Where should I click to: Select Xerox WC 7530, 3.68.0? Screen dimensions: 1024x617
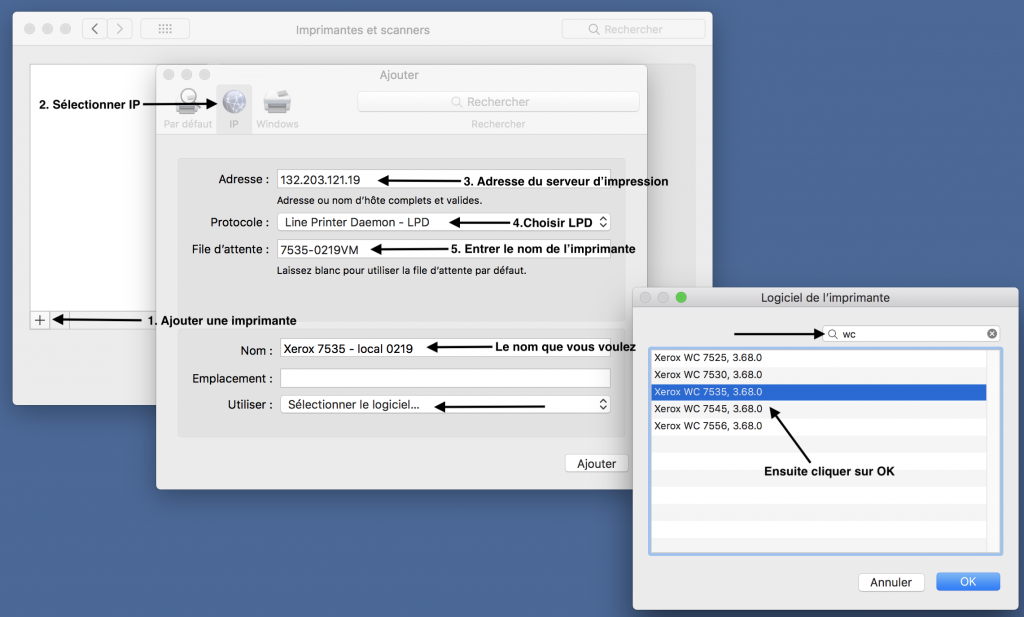(819, 375)
